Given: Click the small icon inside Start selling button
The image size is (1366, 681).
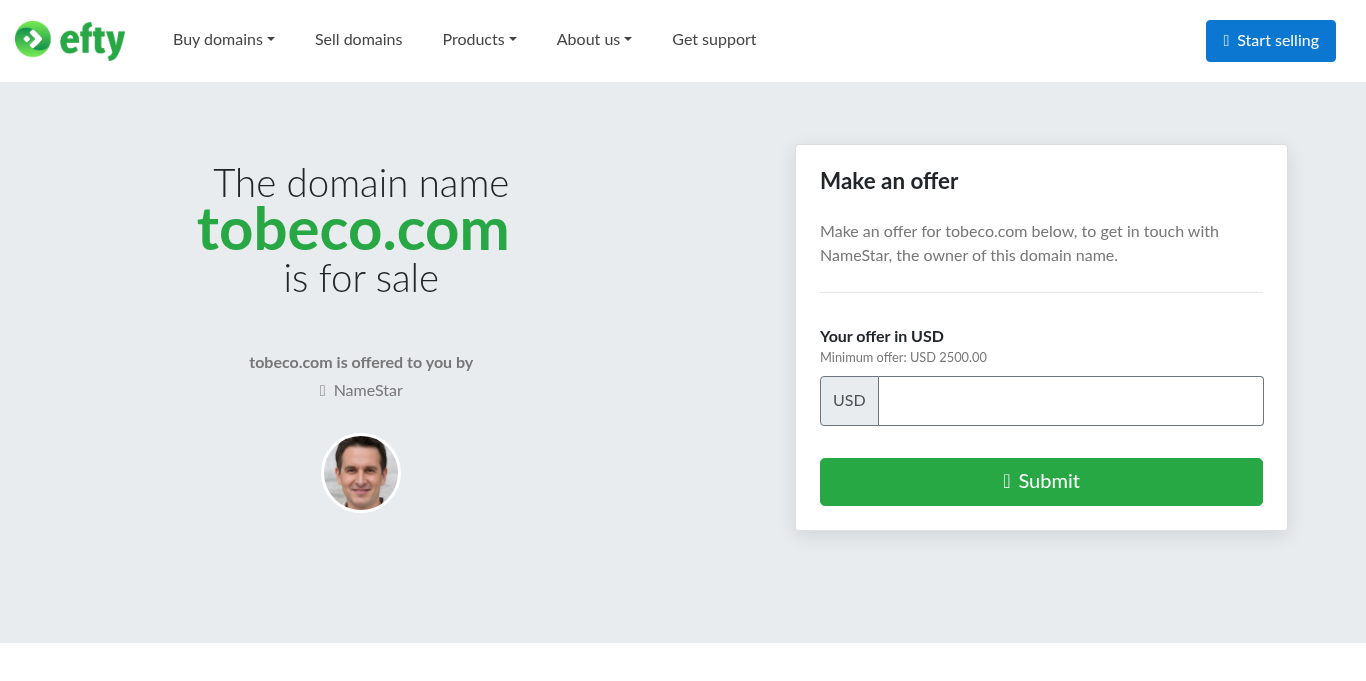Looking at the screenshot, I should (x=1226, y=41).
